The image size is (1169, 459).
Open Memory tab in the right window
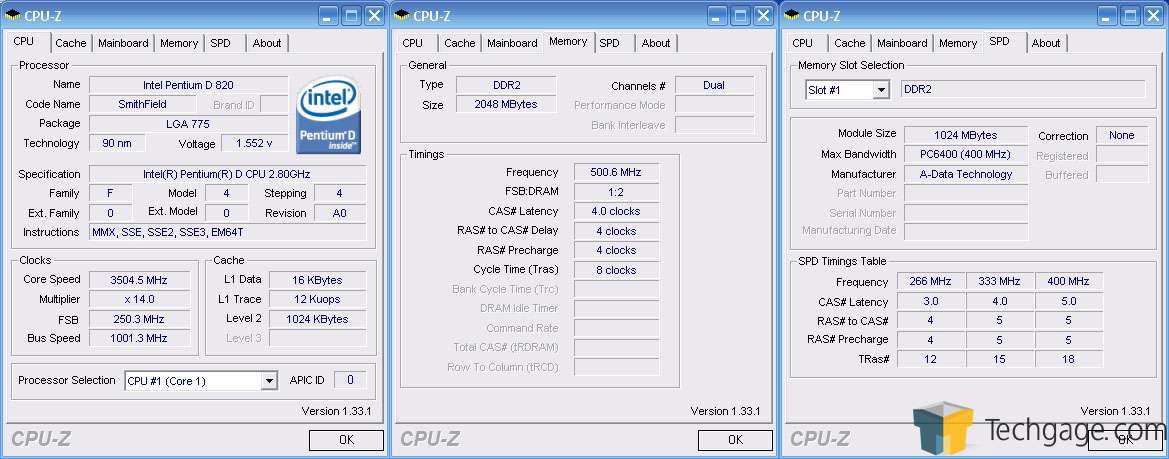(x=958, y=43)
